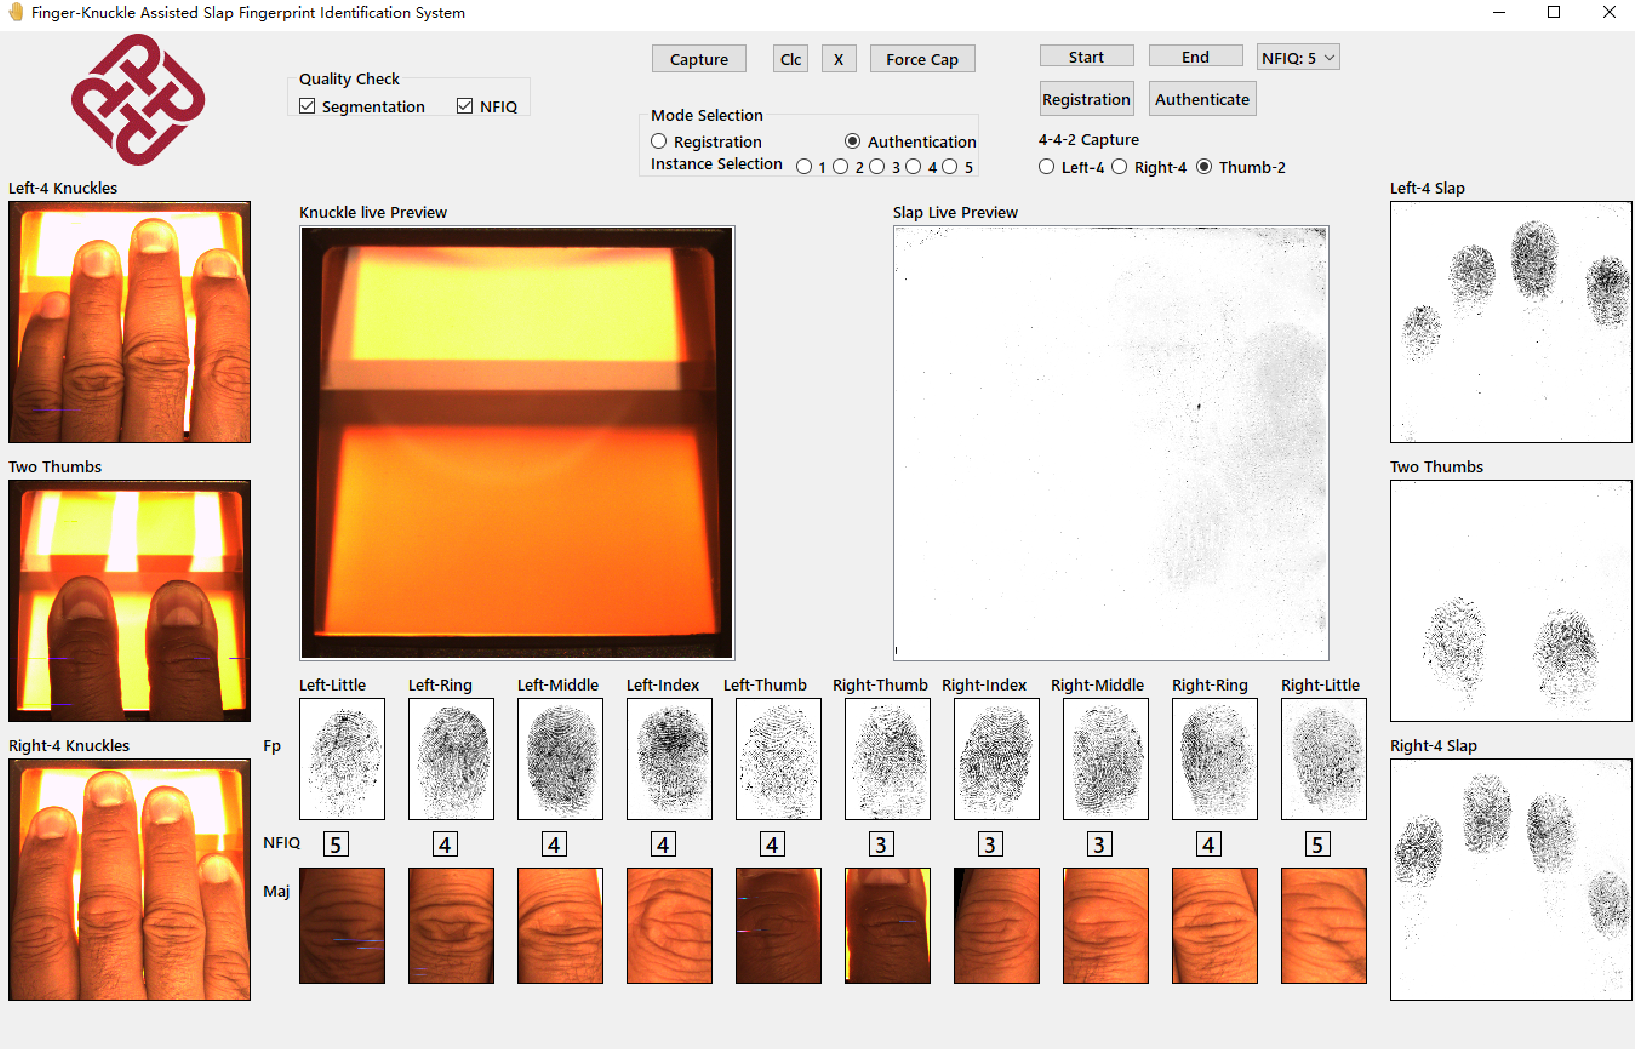Open the NFIQ: 5 dropdown
Image resolution: width=1635 pixels, height=1049 pixels.
point(1297,56)
